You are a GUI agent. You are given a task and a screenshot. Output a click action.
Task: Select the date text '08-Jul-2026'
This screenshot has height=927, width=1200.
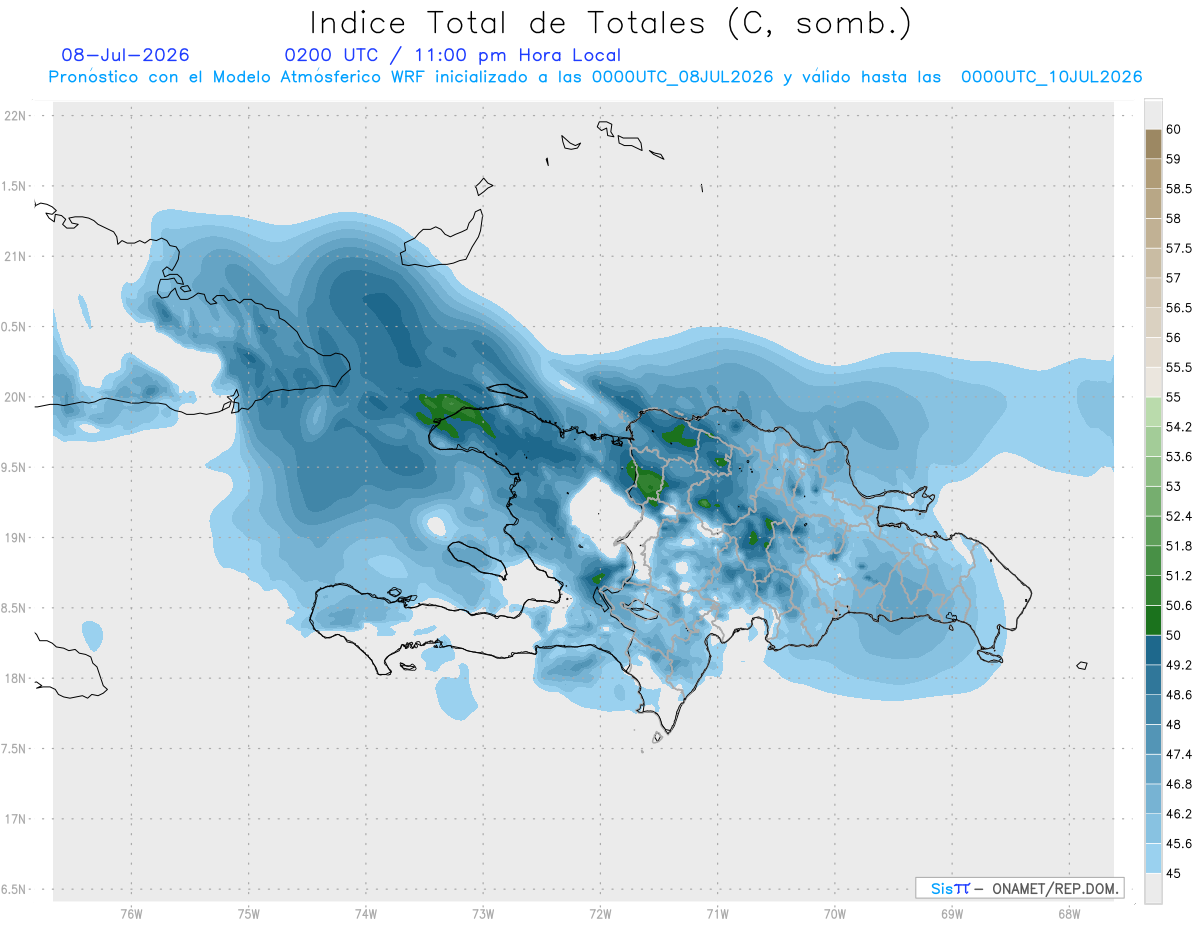(125, 55)
